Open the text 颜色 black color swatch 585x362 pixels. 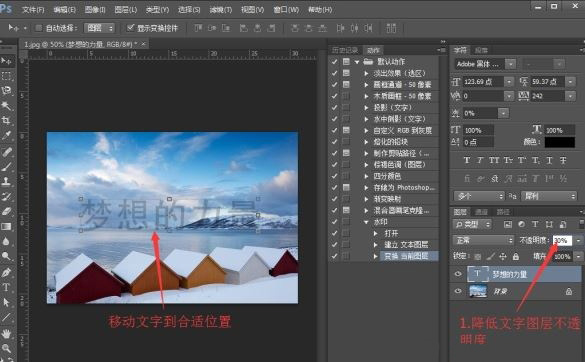559,142
